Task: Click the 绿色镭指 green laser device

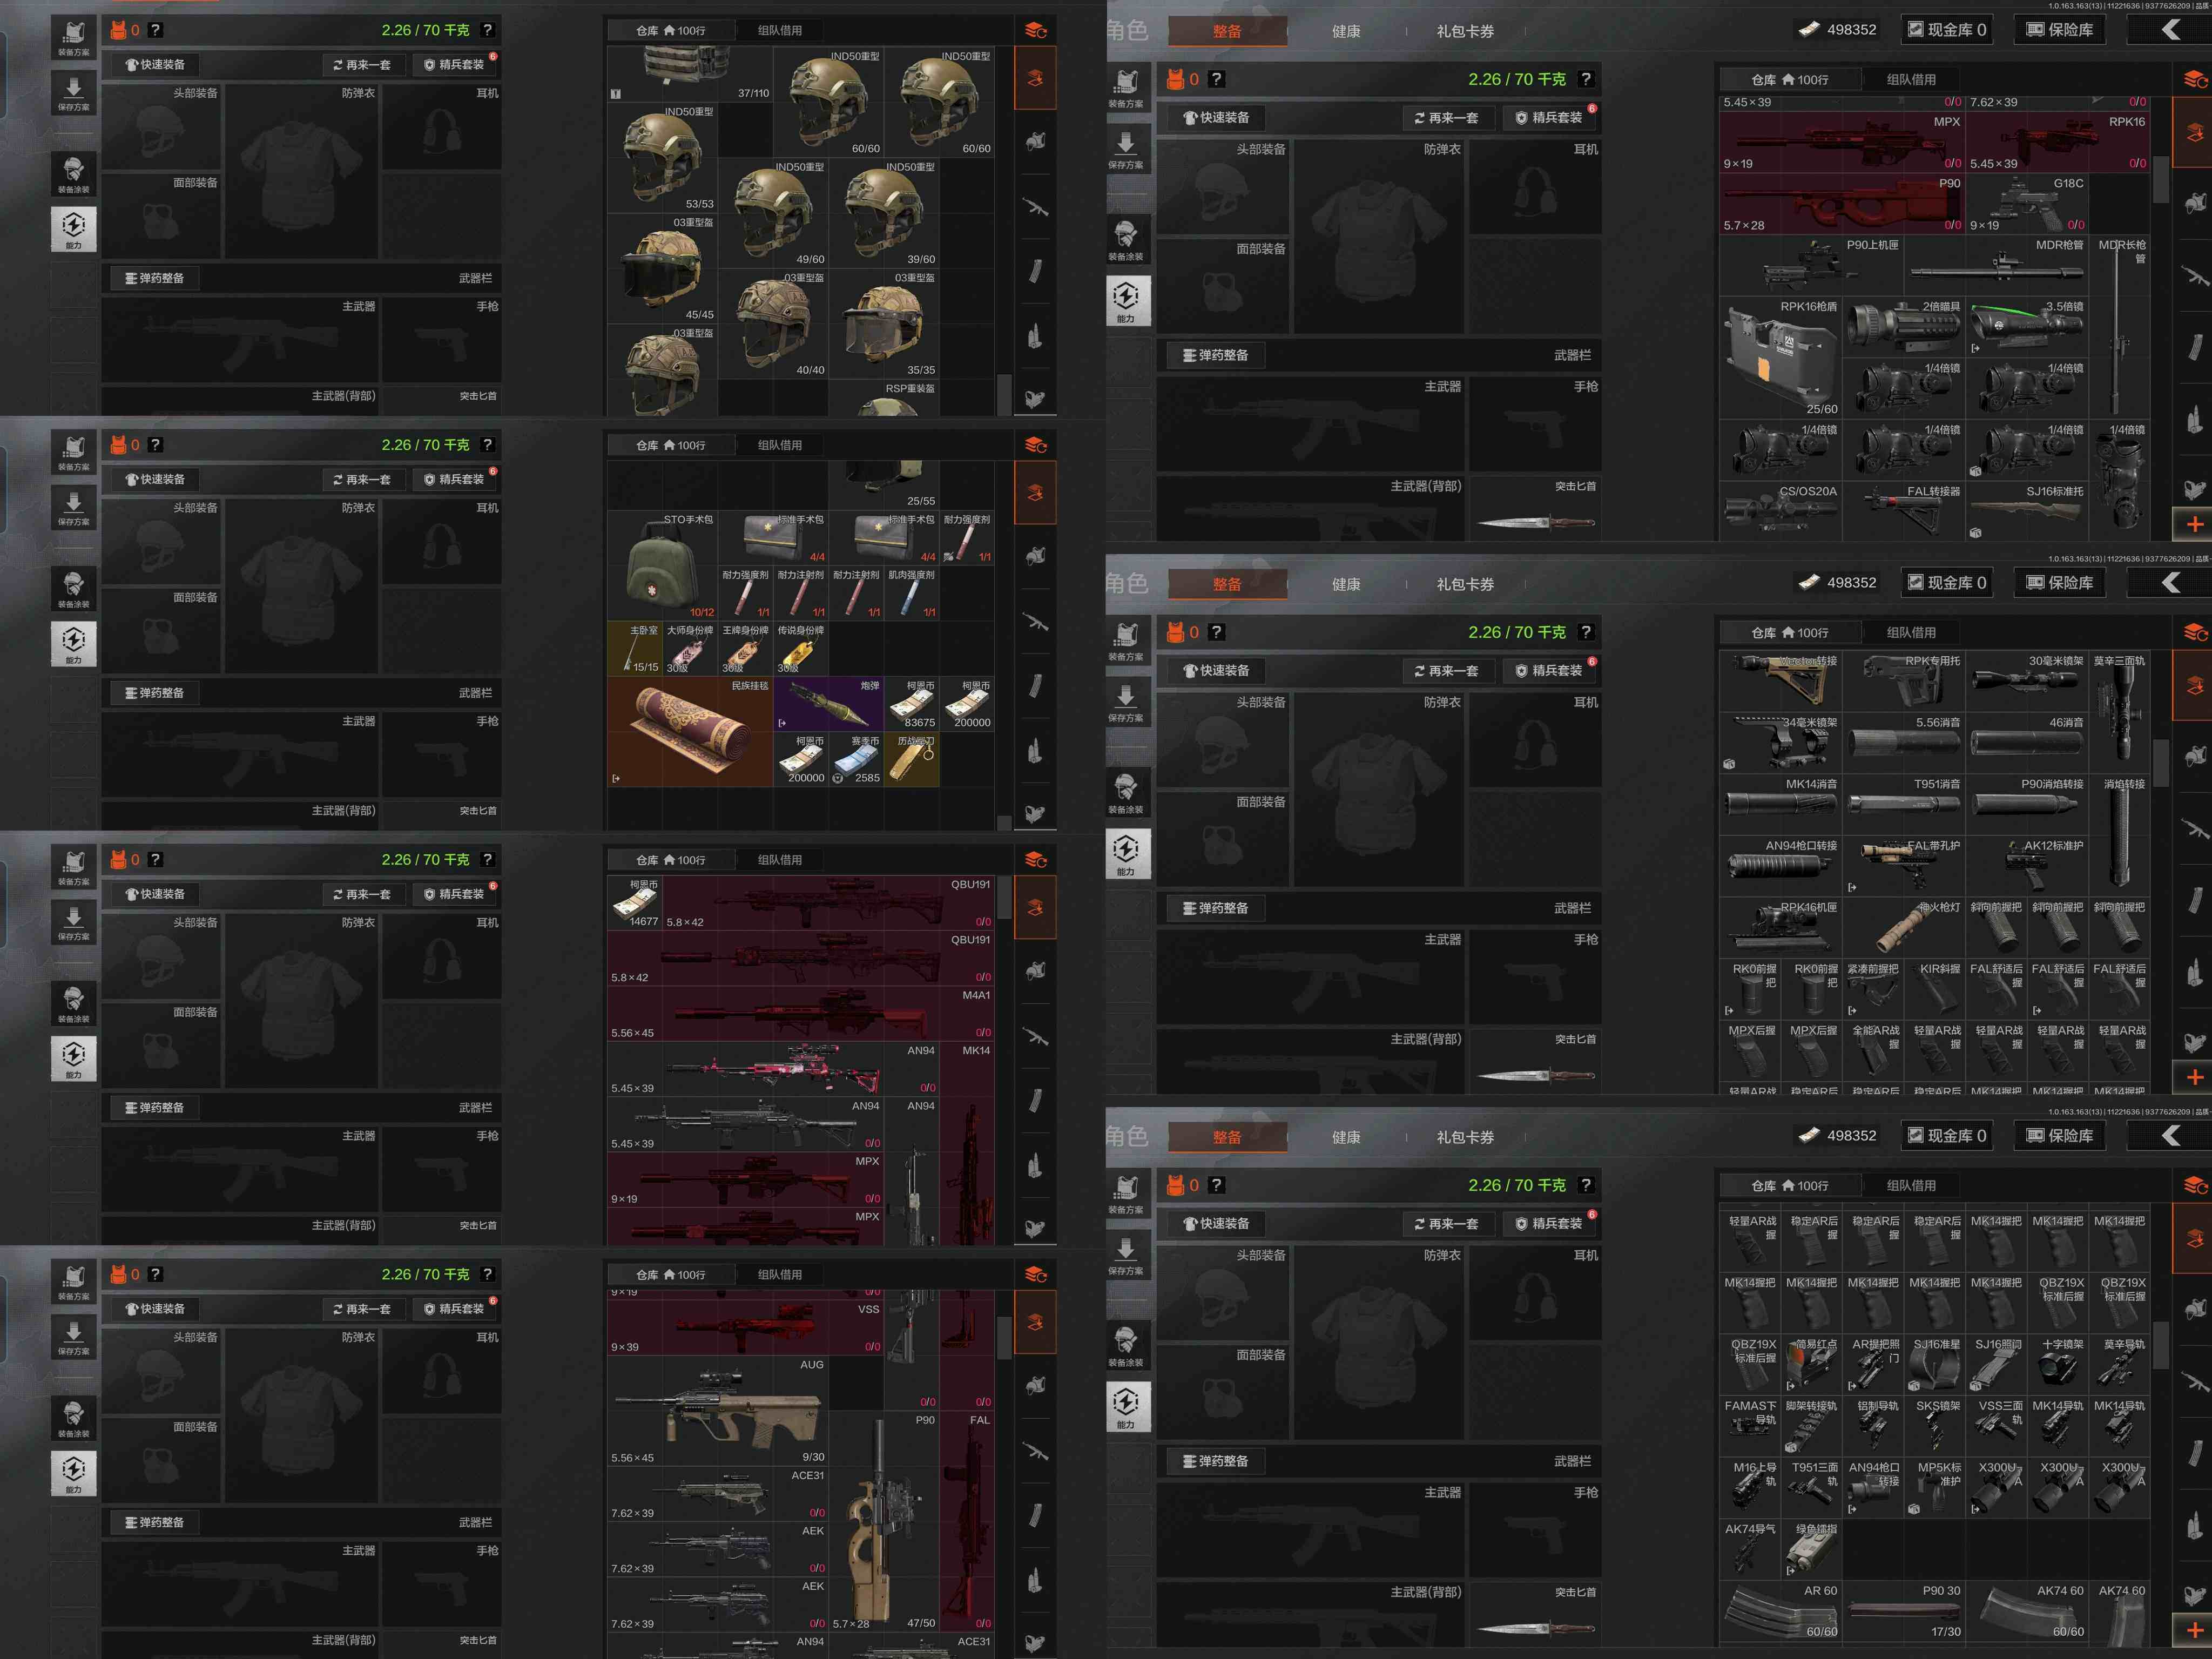Action: 1812,1549
